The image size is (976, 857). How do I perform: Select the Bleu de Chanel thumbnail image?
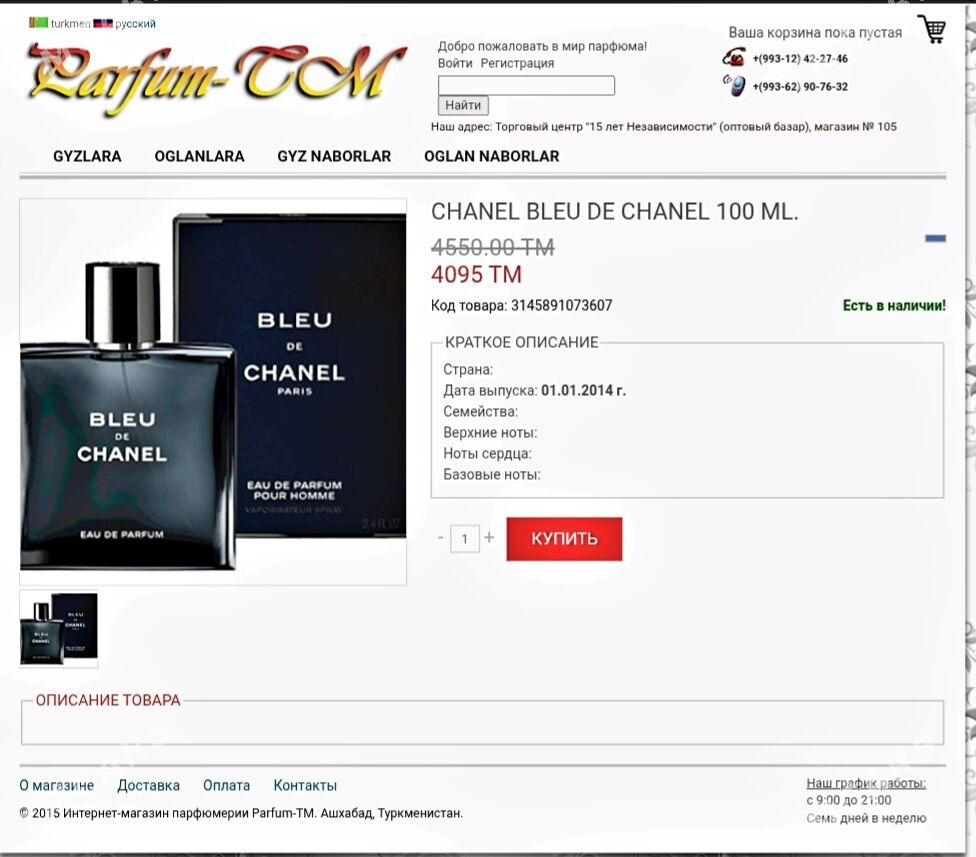pos(59,629)
